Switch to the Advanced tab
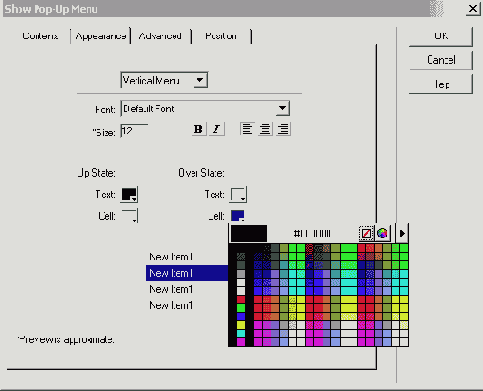Viewport: 483px width, 391px height. [x=160, y=36]
